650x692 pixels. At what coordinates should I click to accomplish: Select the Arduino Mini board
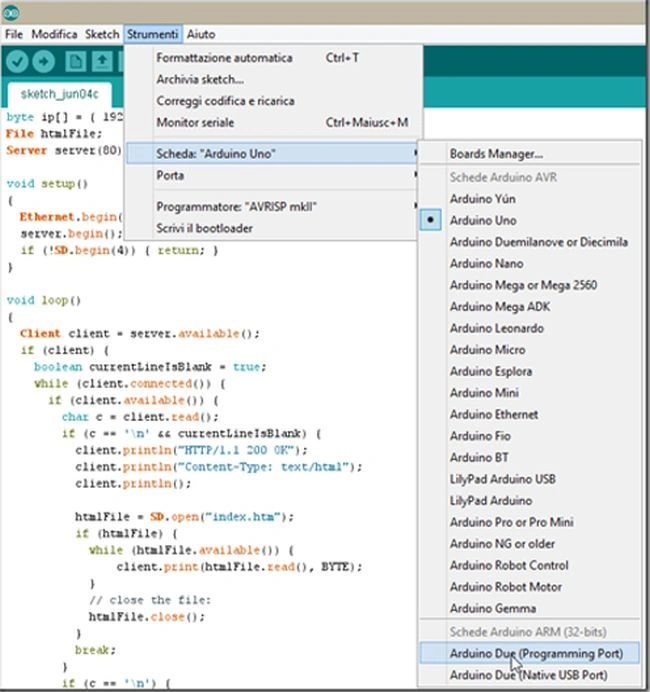(530, 393)
